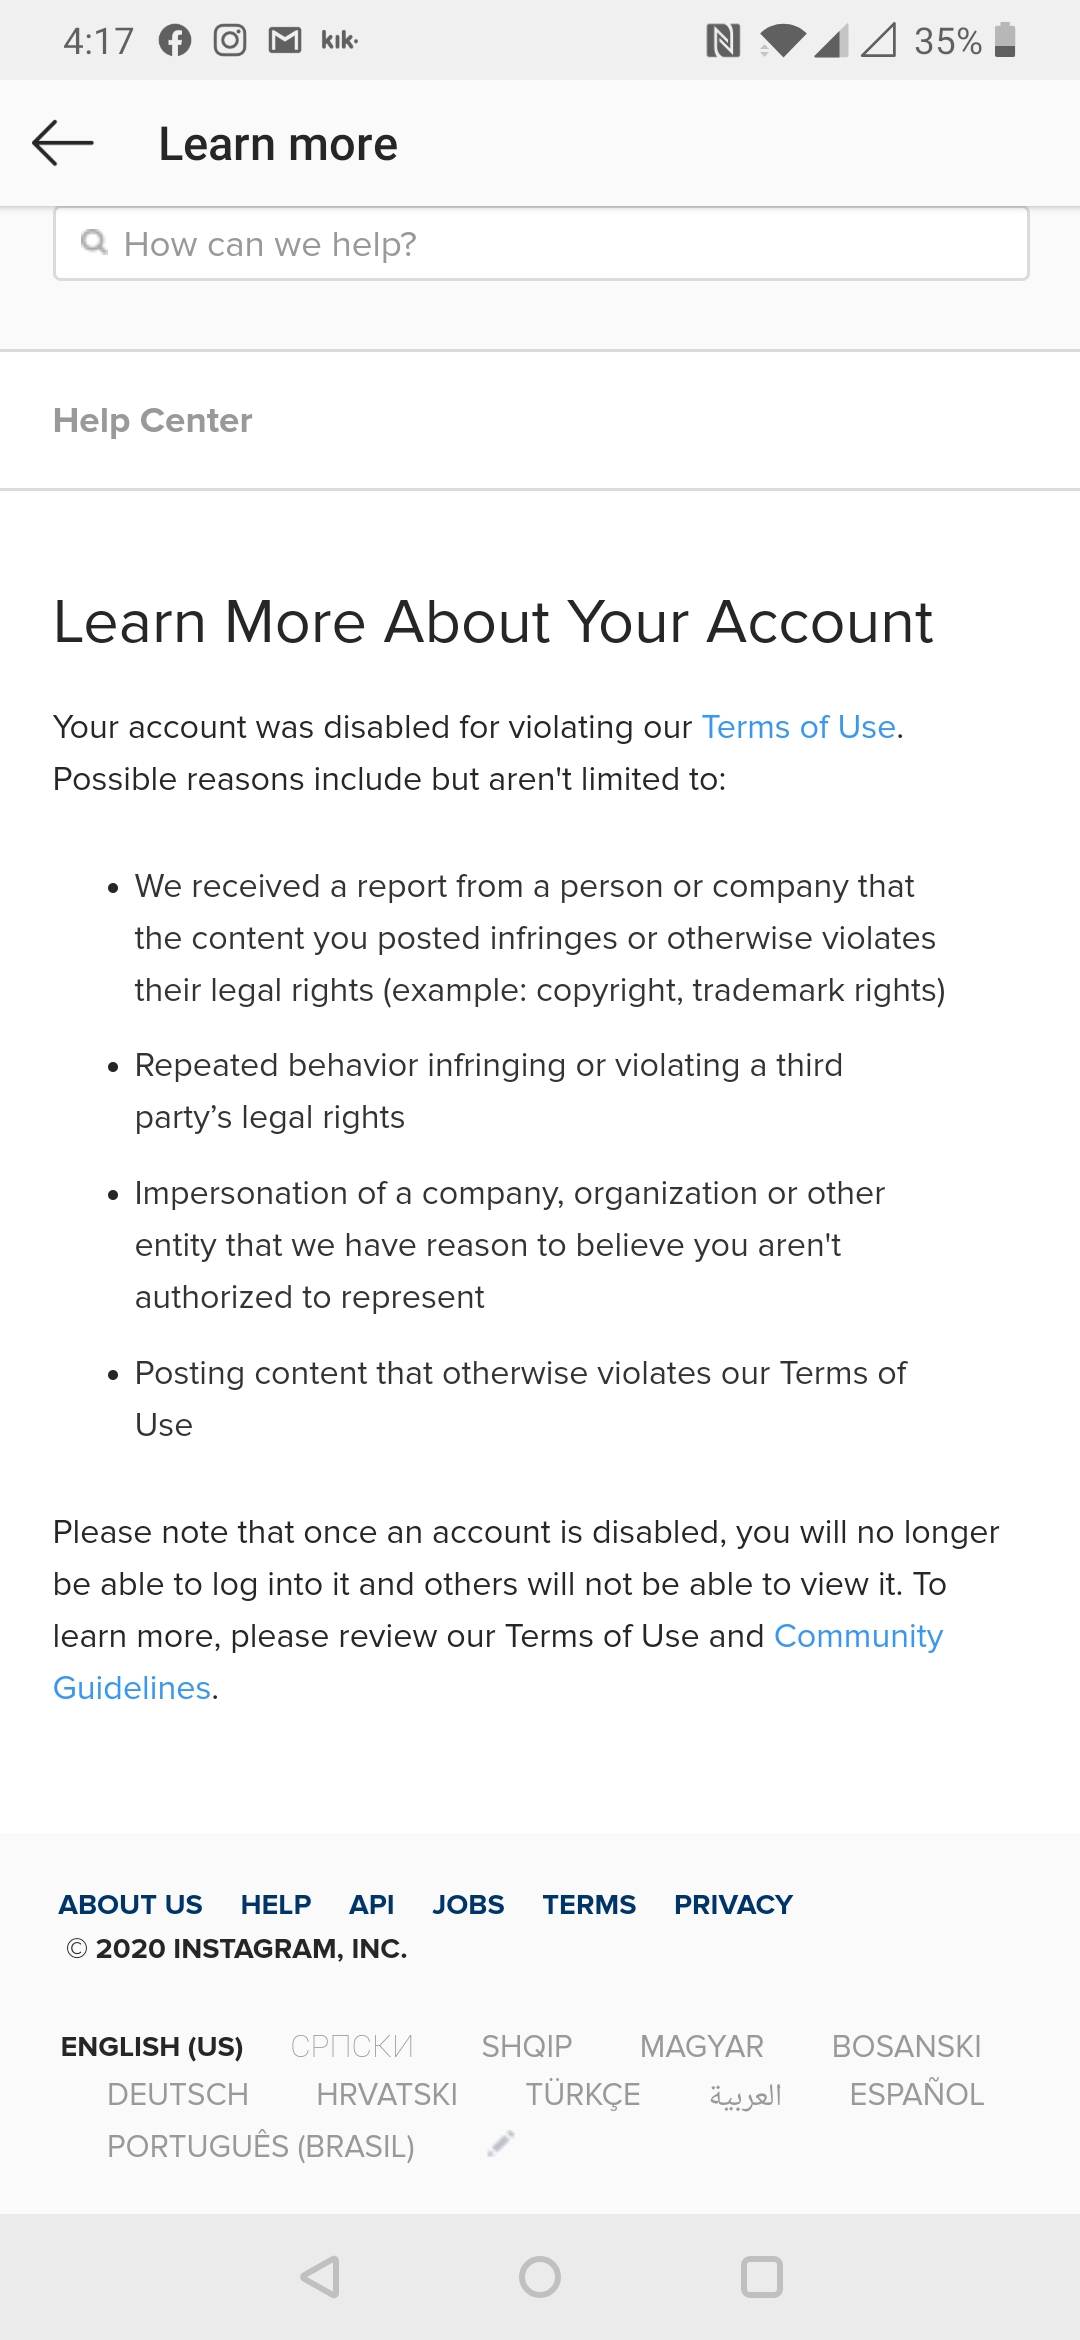This screenshot has height=2340, width=1080.
Task: Tap the Facebook notification icon in status bar
Action: [x=175, y=41]
